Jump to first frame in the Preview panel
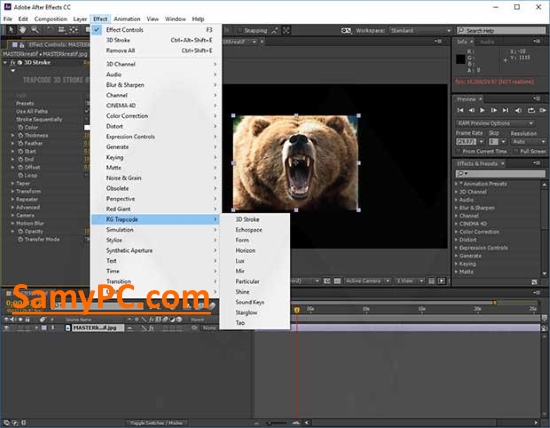Viewport: 550px width, 428px height. coord(460,111)
